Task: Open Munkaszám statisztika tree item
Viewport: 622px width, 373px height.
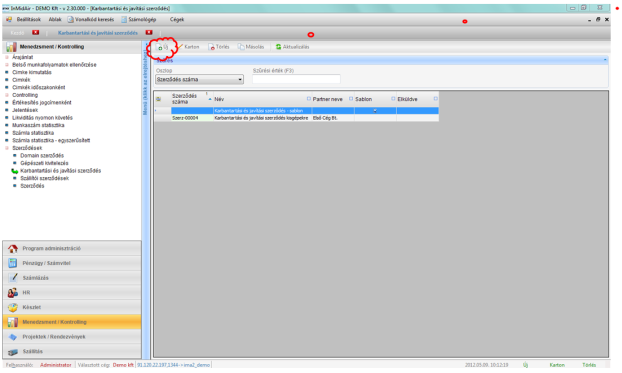Action: coord(38,125)
